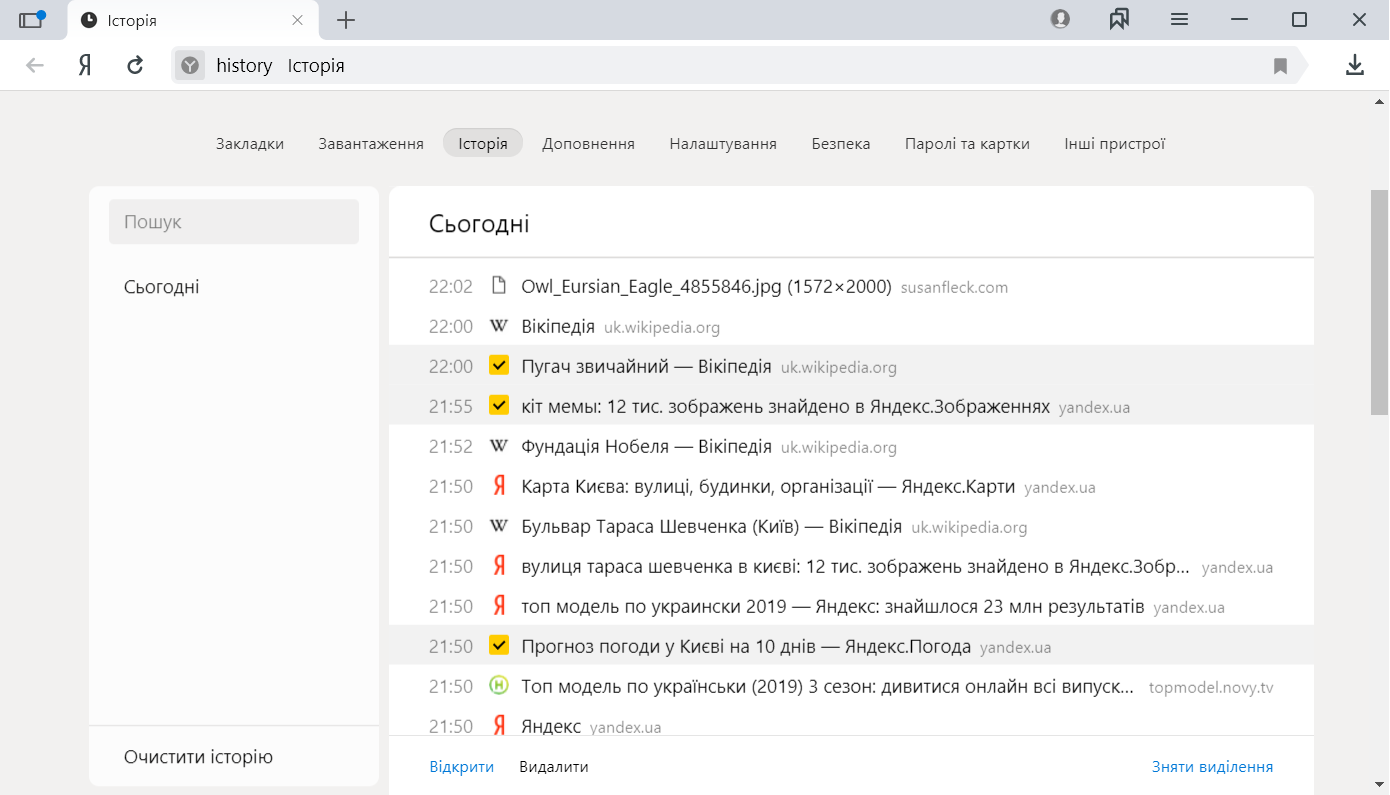Viewport: 1390px width, 795px height.
Task: Reload the page with refresh icon
Action: click(135, 66)
